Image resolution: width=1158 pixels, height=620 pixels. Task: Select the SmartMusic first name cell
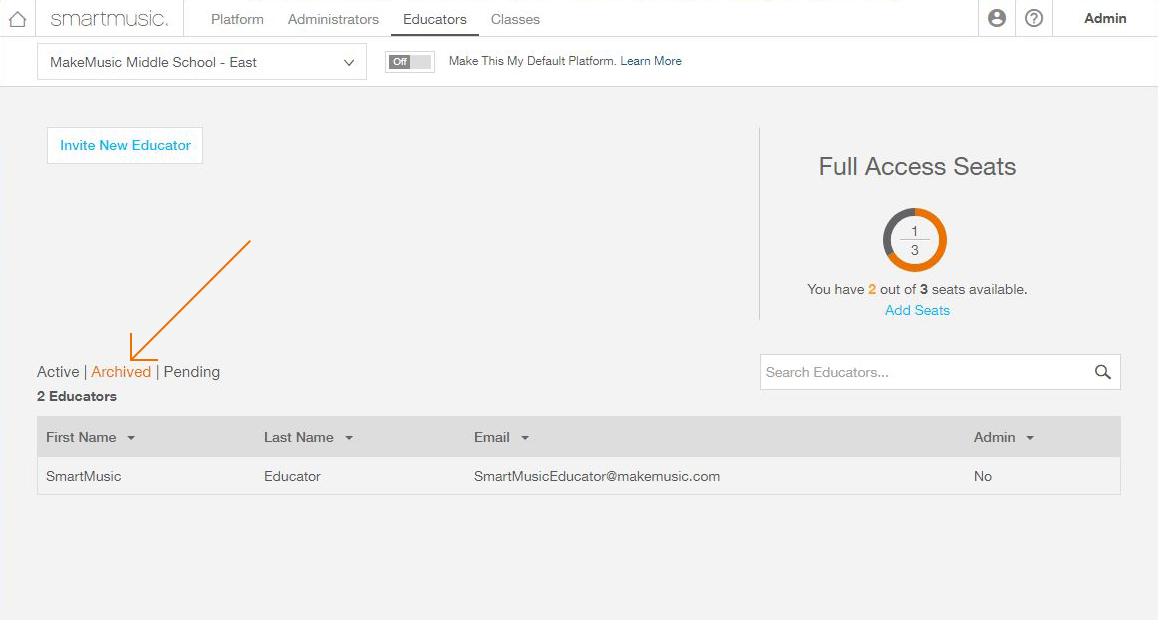83,476
